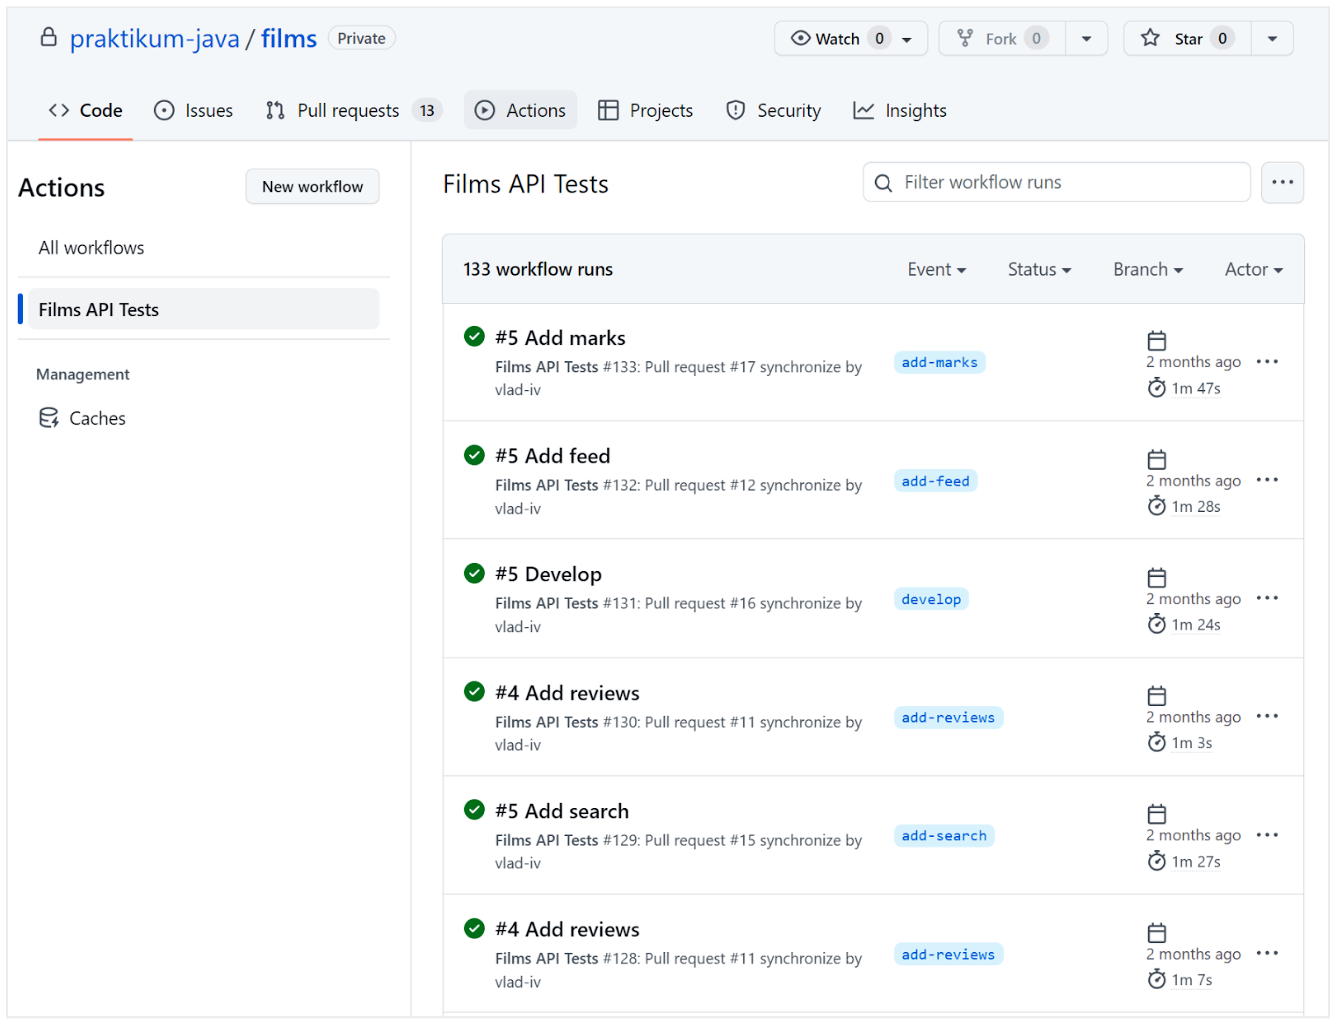
Task: Open the #5 Add search workflow run
Action: 562,811
